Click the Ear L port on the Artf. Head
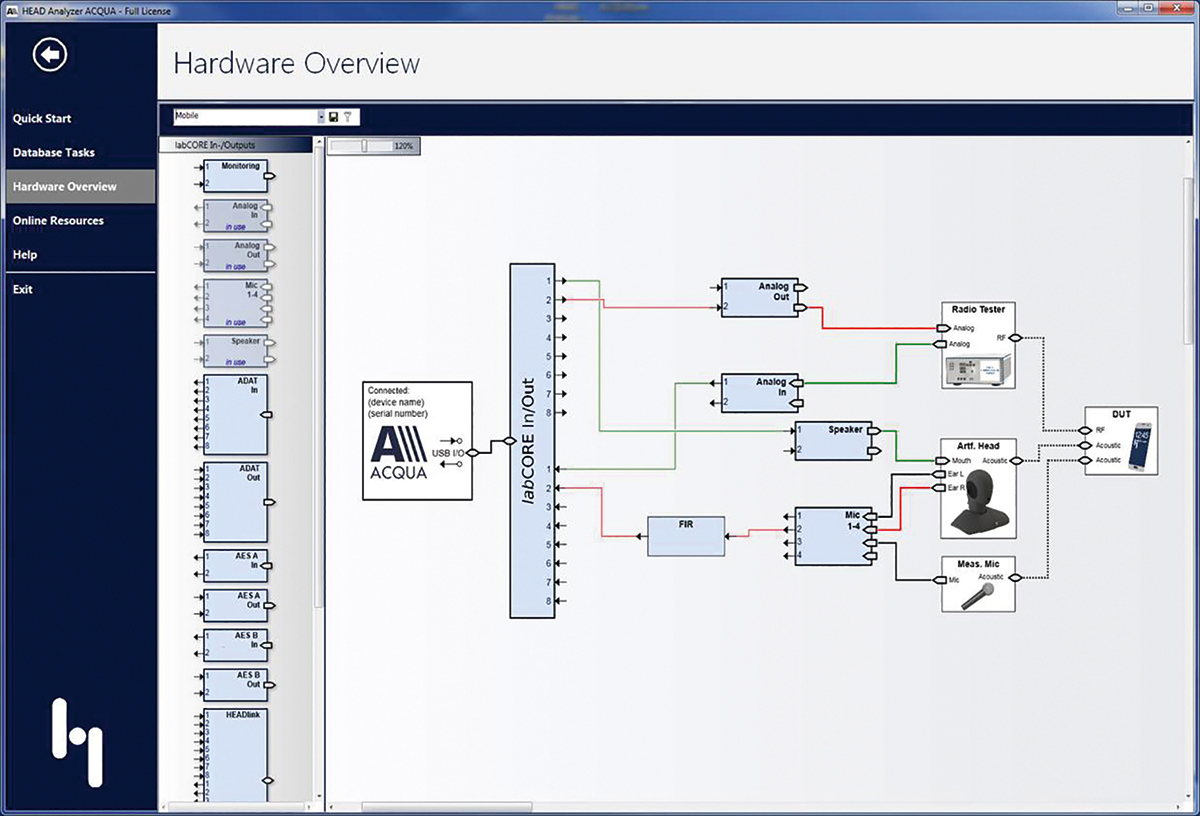 (x=940, y=474)
